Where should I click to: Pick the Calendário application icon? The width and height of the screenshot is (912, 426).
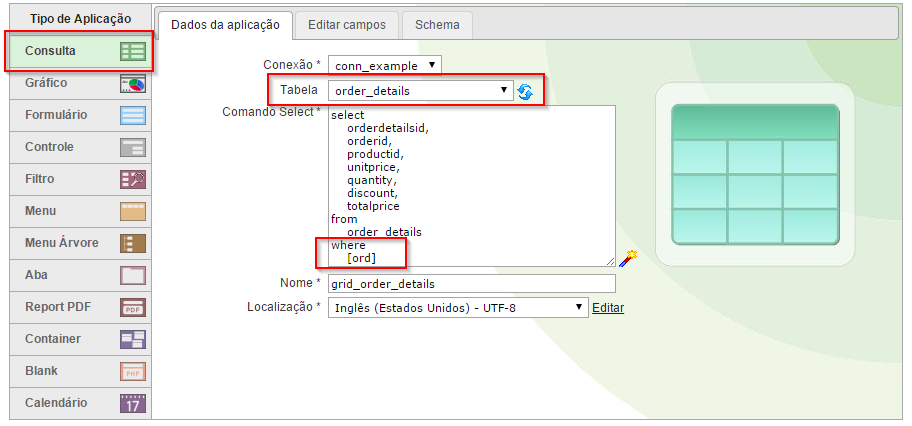point(133,403)
